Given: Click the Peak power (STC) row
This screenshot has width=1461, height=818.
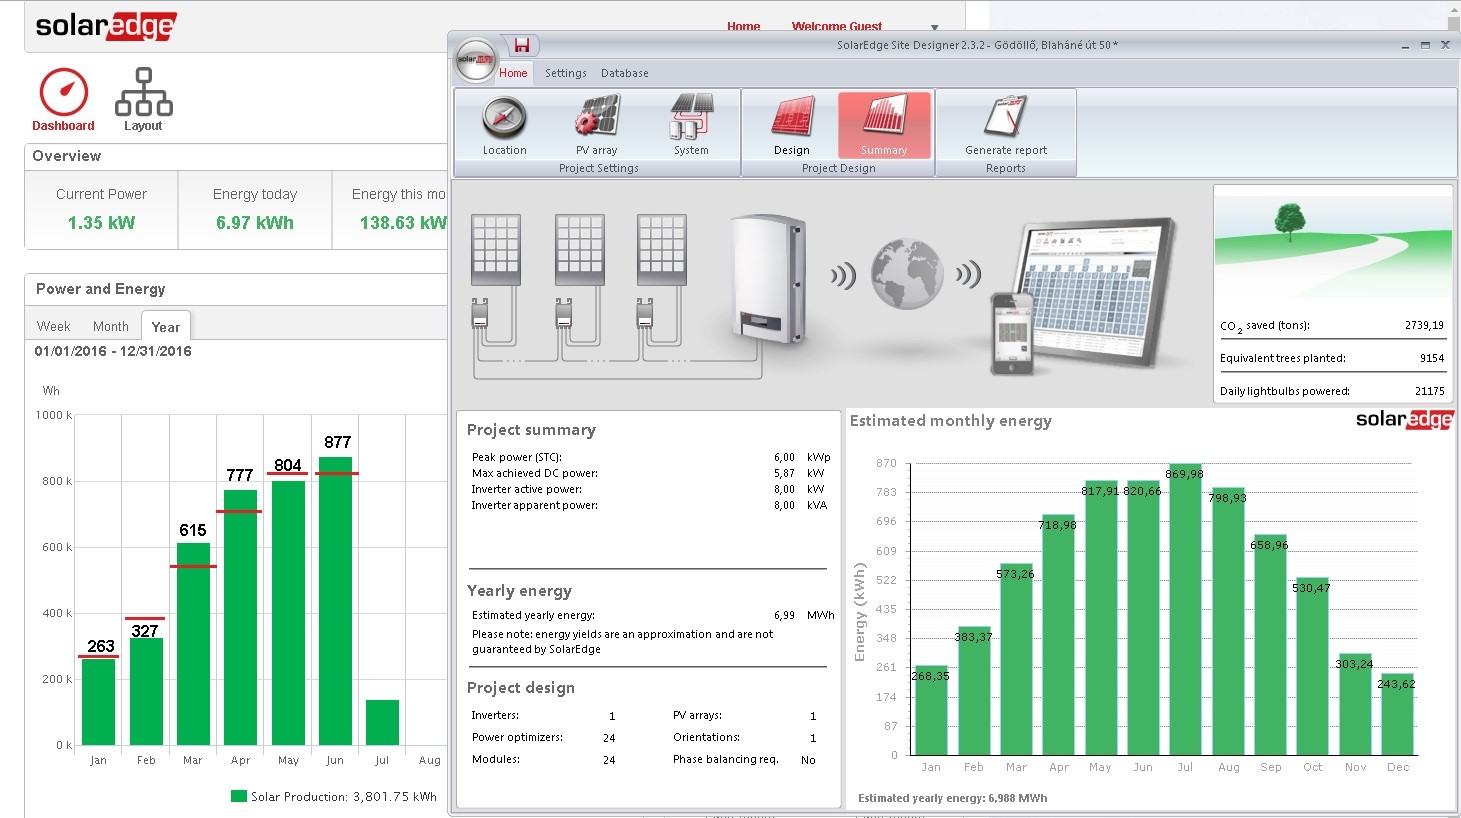Looking at the screenshot, I should 650,457.
